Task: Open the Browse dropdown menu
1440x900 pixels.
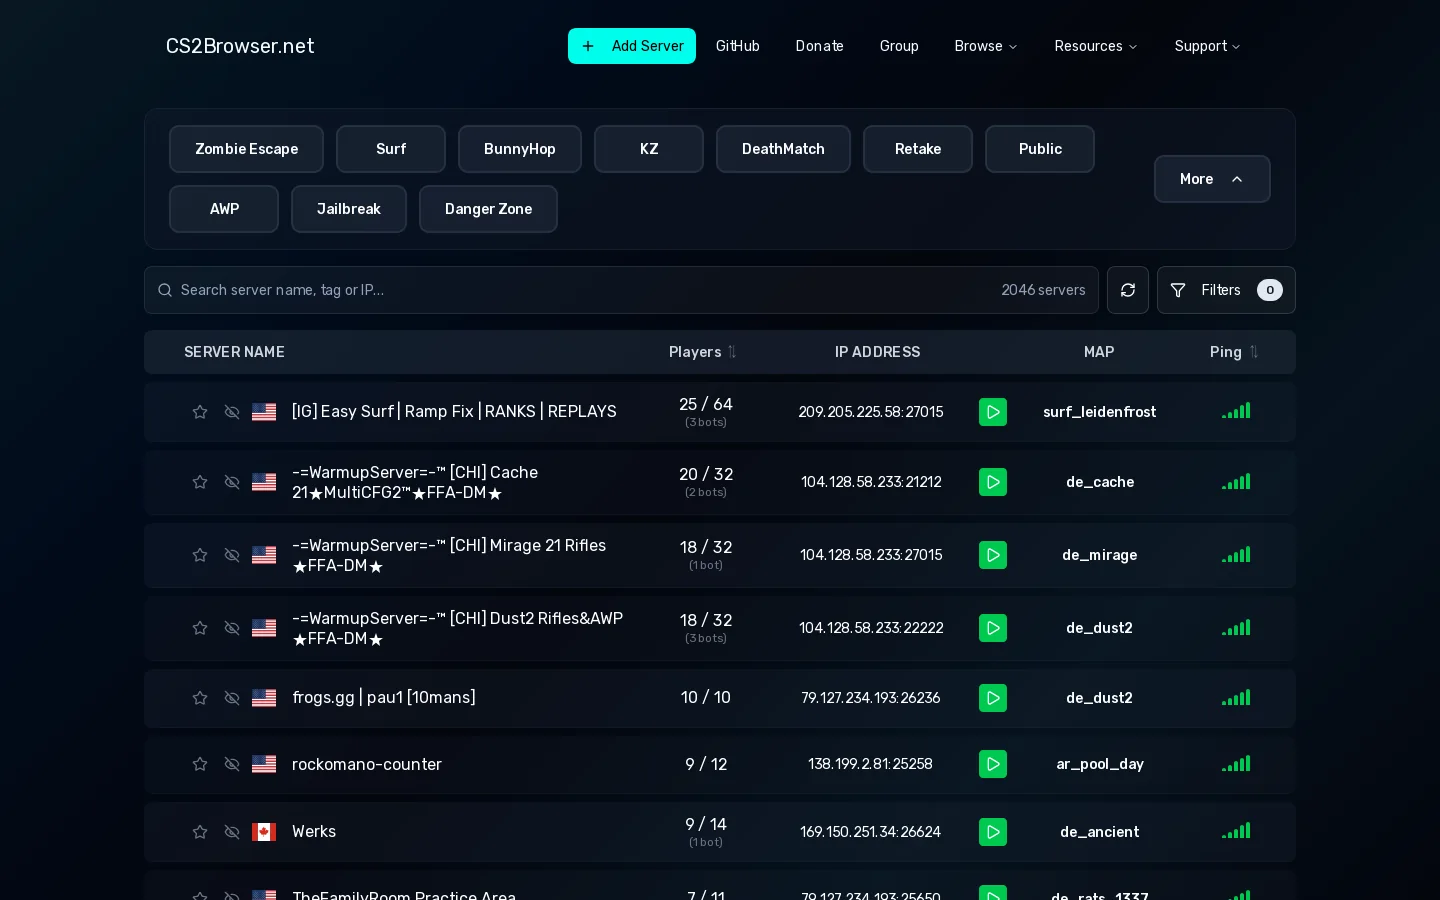Action: (x=986, y=46)
